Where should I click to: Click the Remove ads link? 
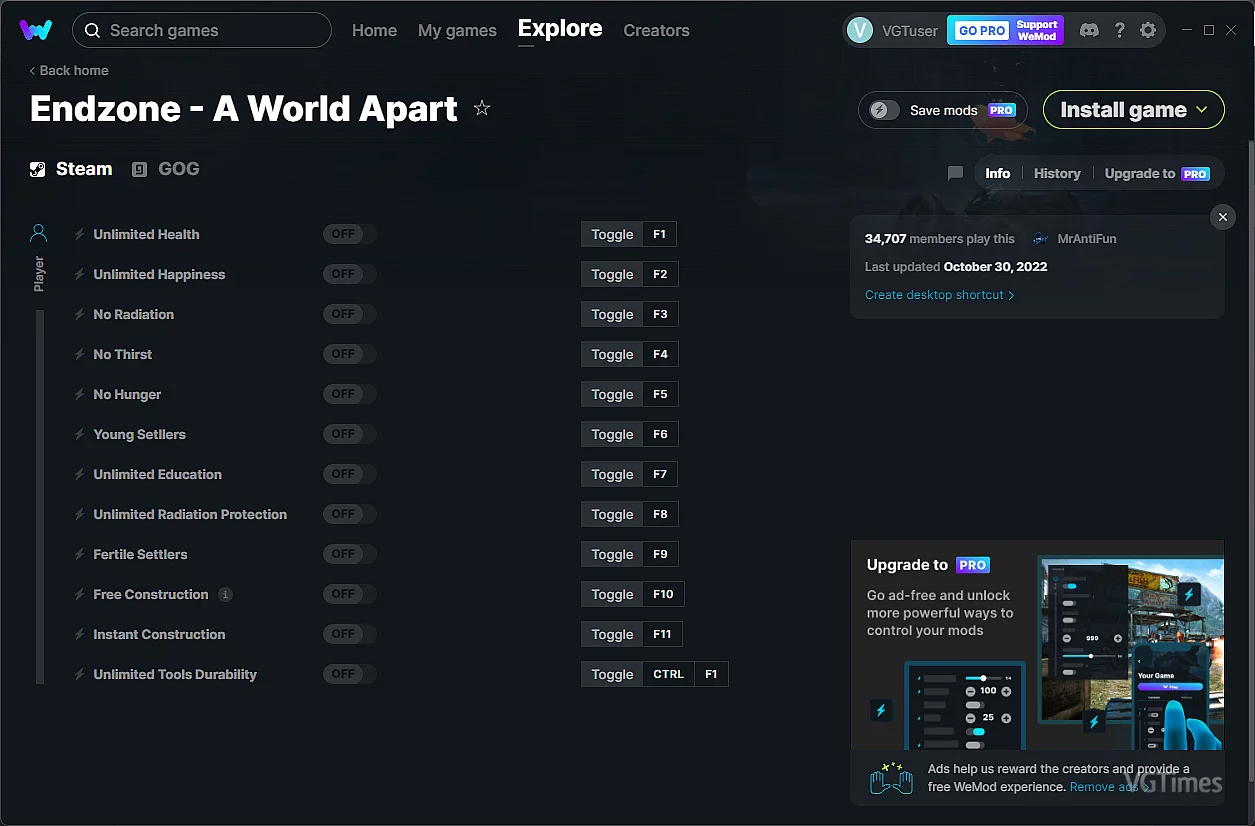[x=1109, y=787]
